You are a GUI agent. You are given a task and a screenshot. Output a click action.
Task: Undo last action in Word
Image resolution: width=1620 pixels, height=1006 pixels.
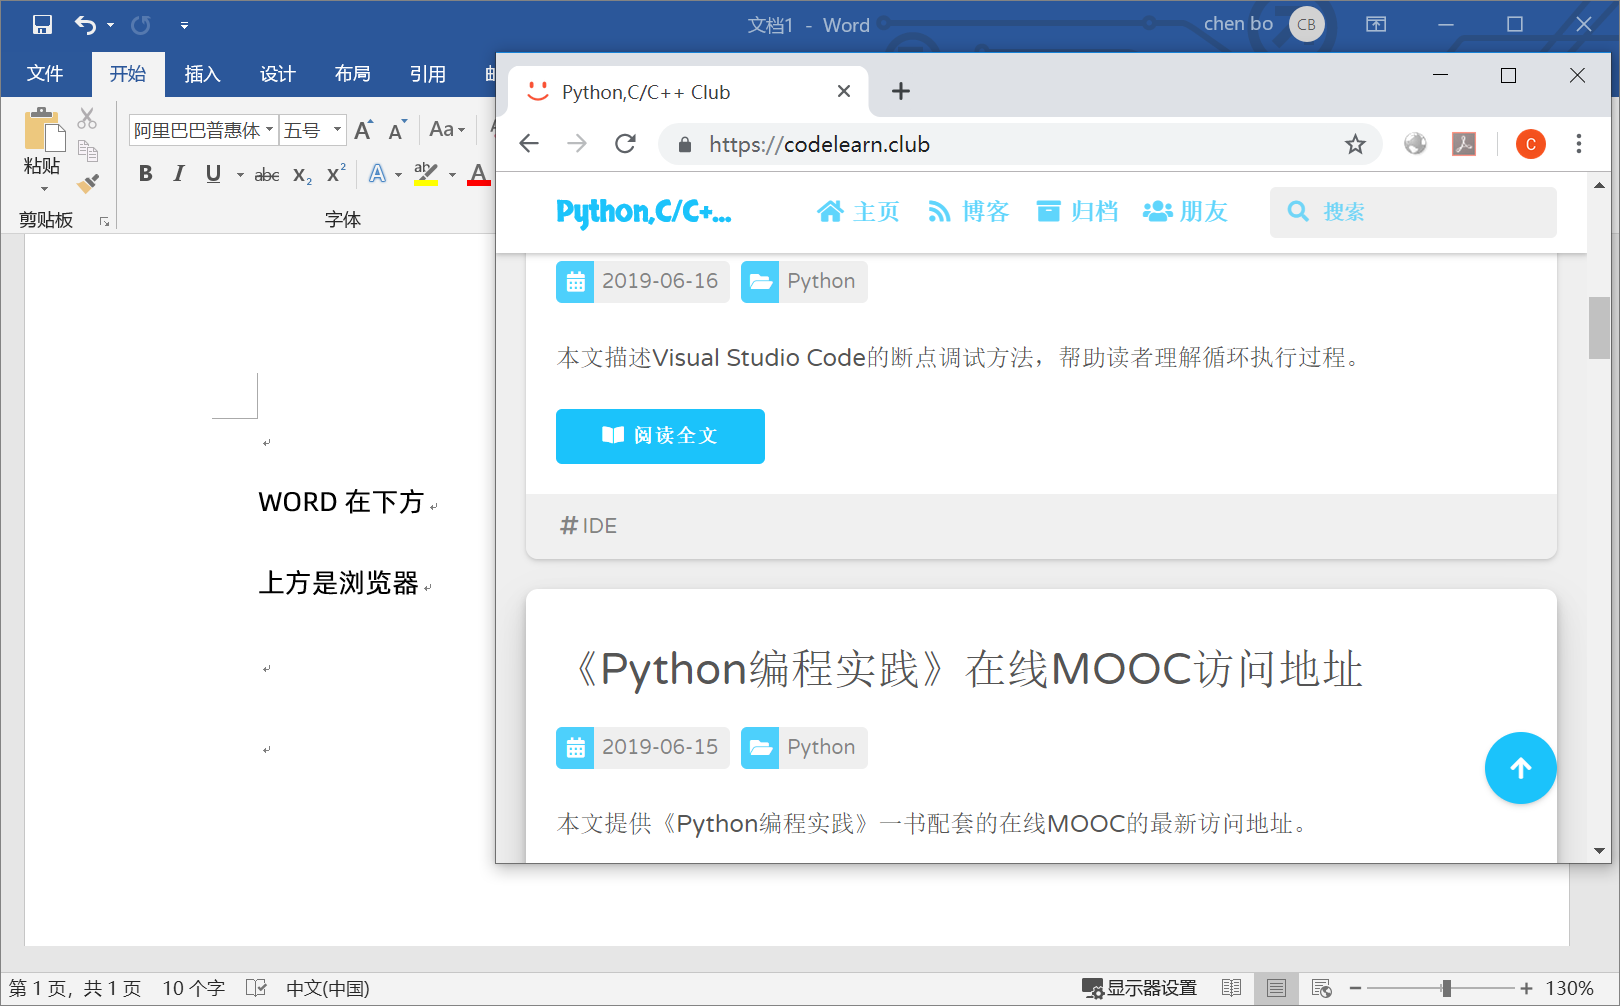85,25
